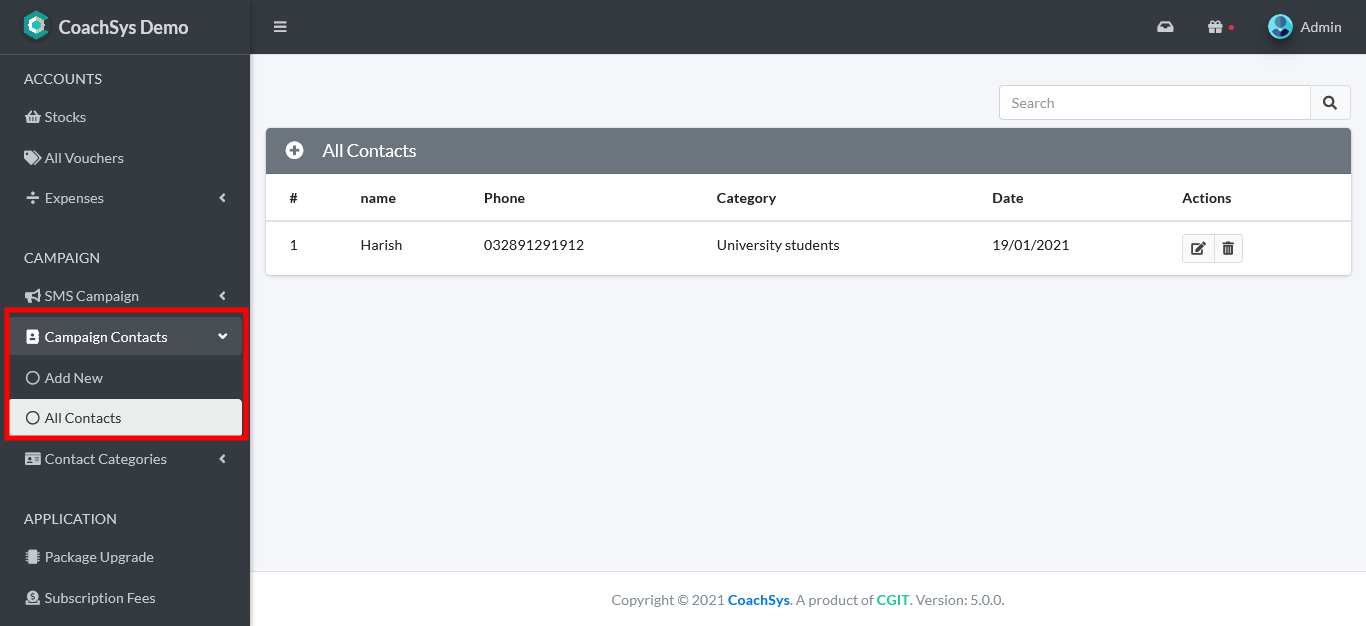Select Add New under Campaign Contacts

pos(74,377)
